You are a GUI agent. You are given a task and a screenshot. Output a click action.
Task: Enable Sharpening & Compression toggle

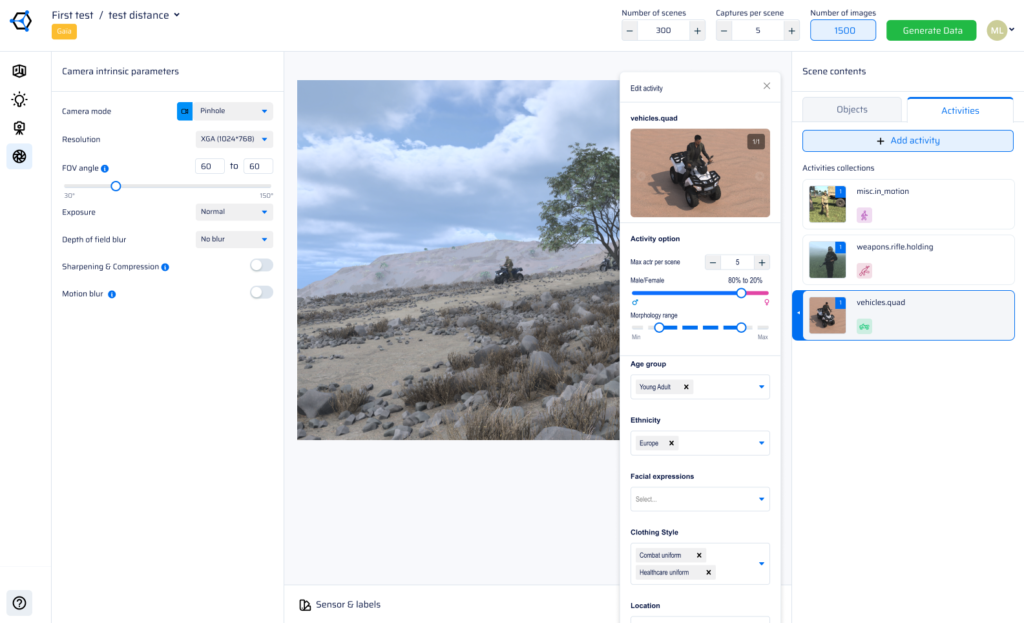(x=261, y=265)
